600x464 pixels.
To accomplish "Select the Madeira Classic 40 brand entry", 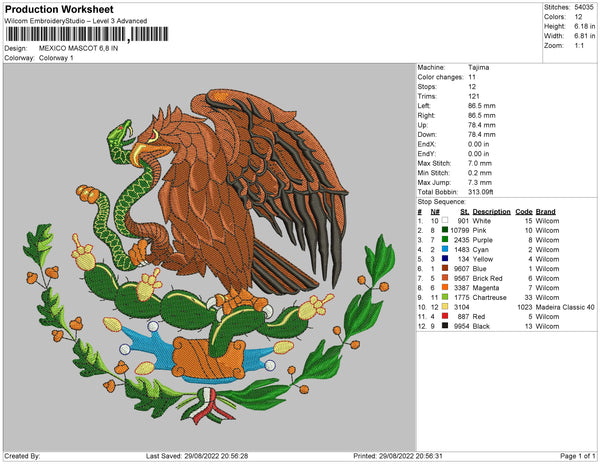I will point(565,307).
